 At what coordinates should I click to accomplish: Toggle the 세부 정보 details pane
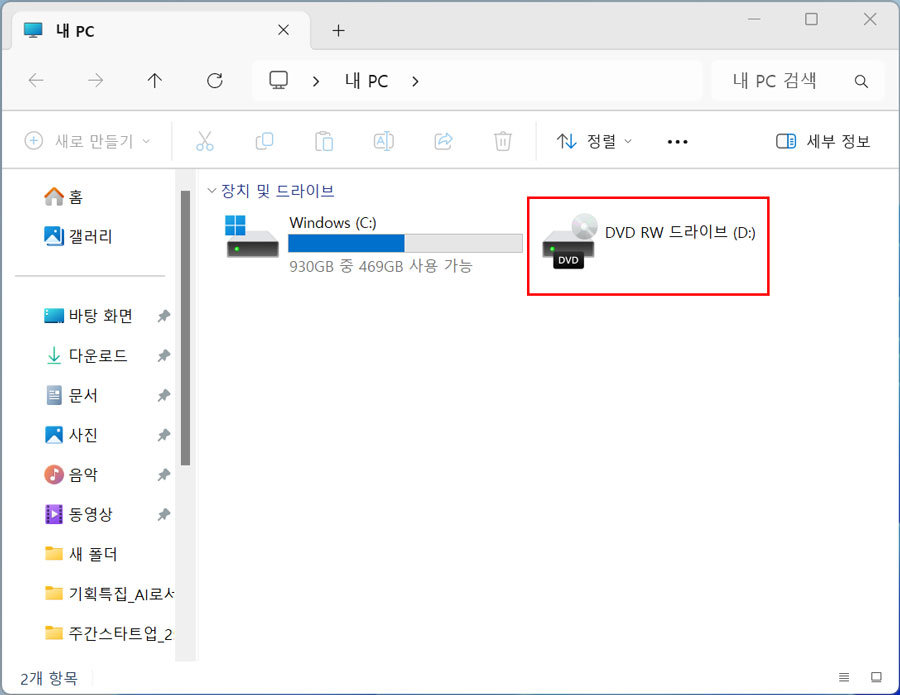(823, 141)
